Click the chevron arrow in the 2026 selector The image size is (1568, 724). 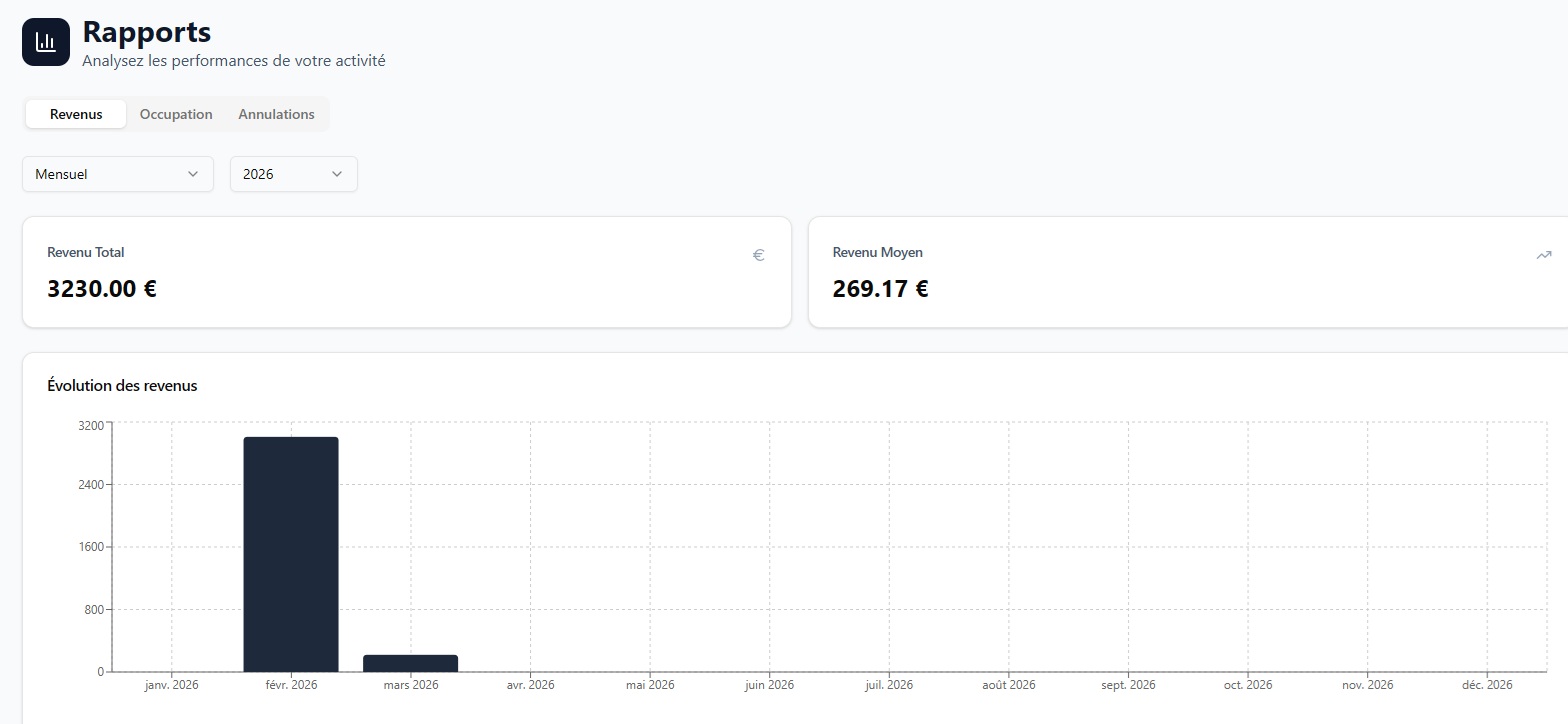(337, 174)
